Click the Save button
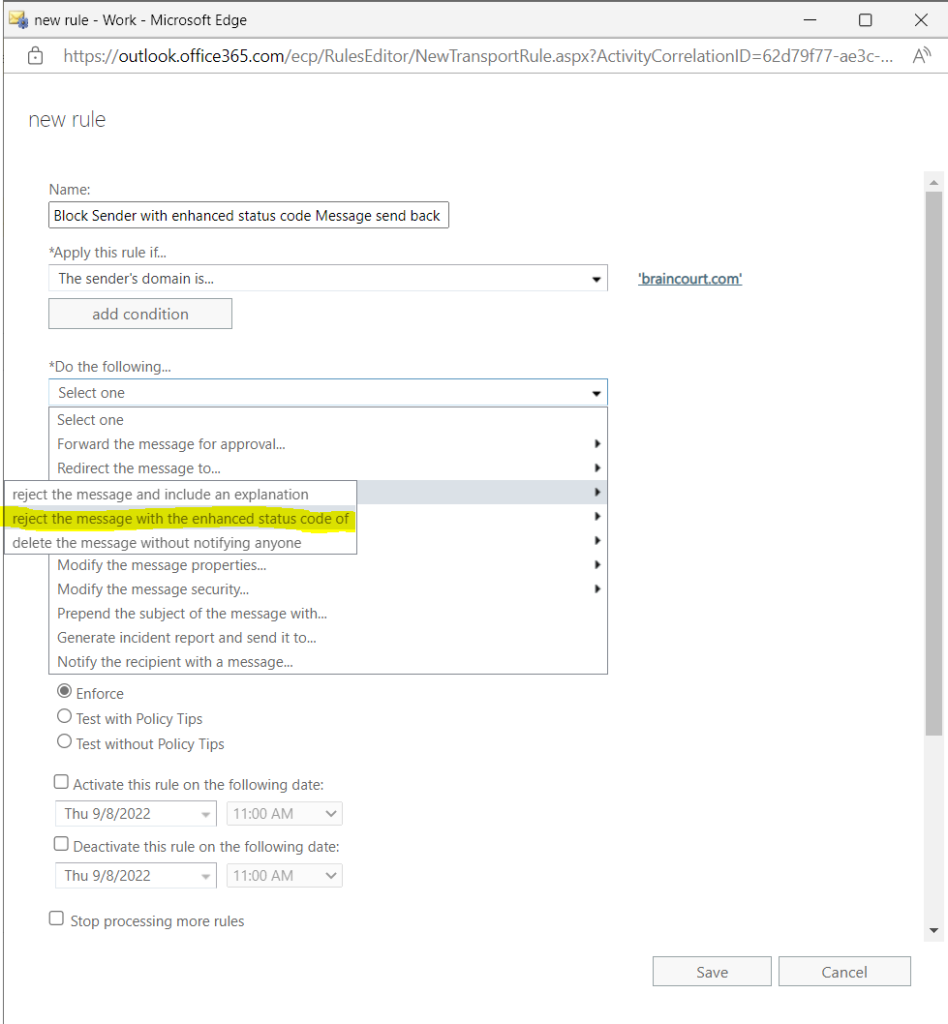Image resolution: width=948 pixels, height=1024 pixels. 712,972
